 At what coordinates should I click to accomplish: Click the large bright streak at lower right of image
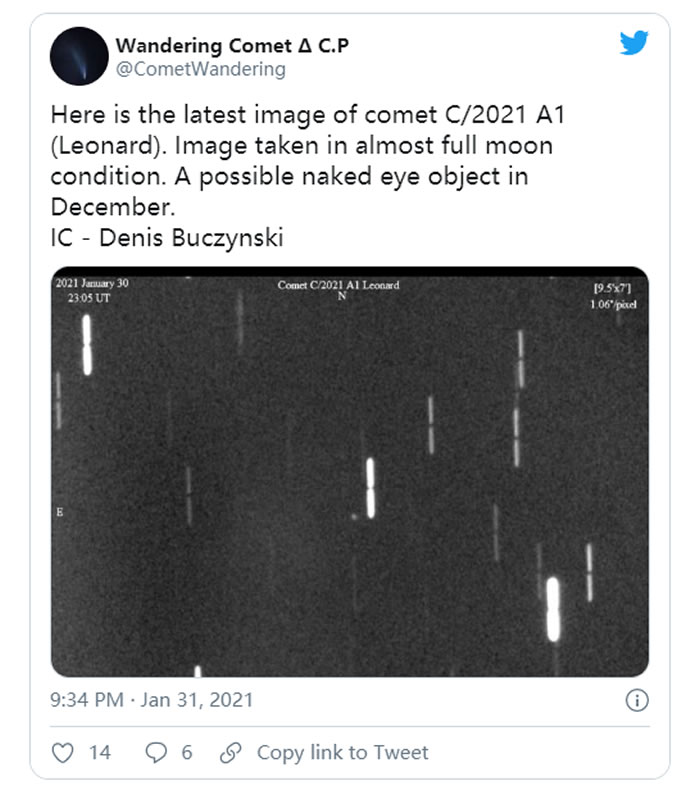[x=552, y=609]
